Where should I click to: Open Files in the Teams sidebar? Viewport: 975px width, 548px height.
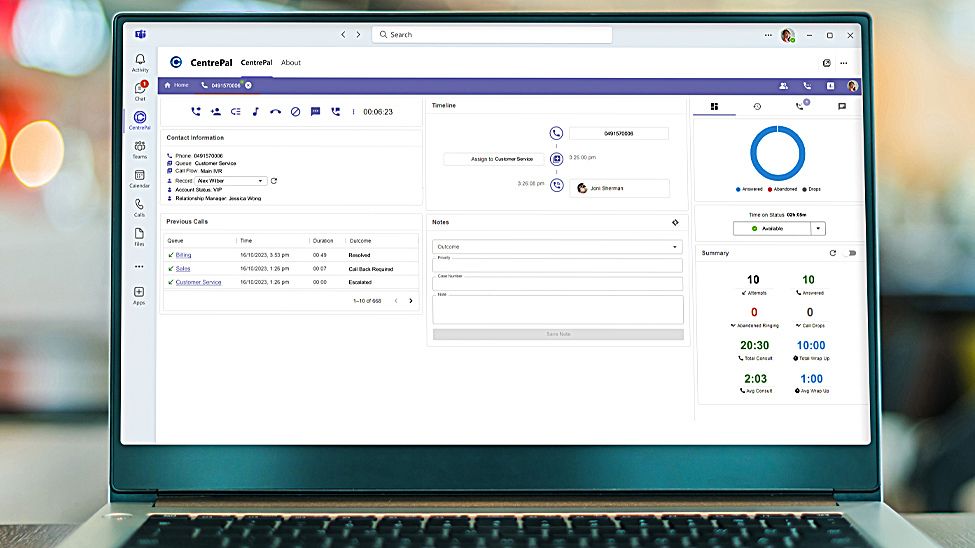point(139,236)
